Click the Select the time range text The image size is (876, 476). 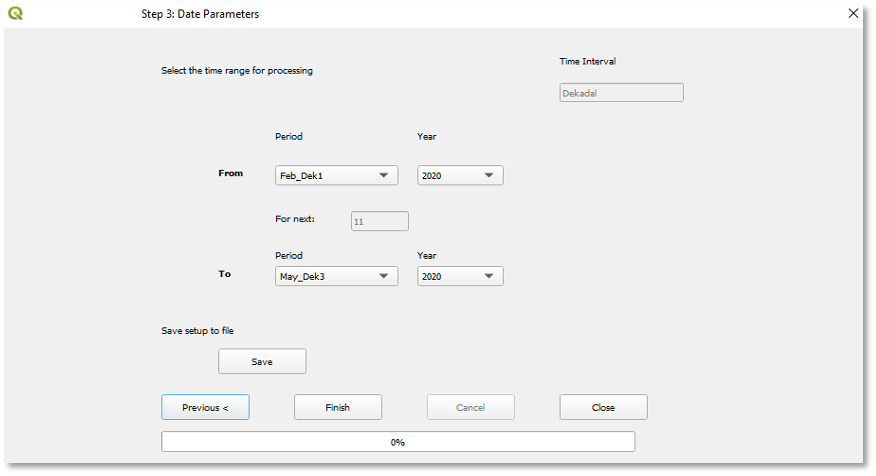(x=237, y=71)
